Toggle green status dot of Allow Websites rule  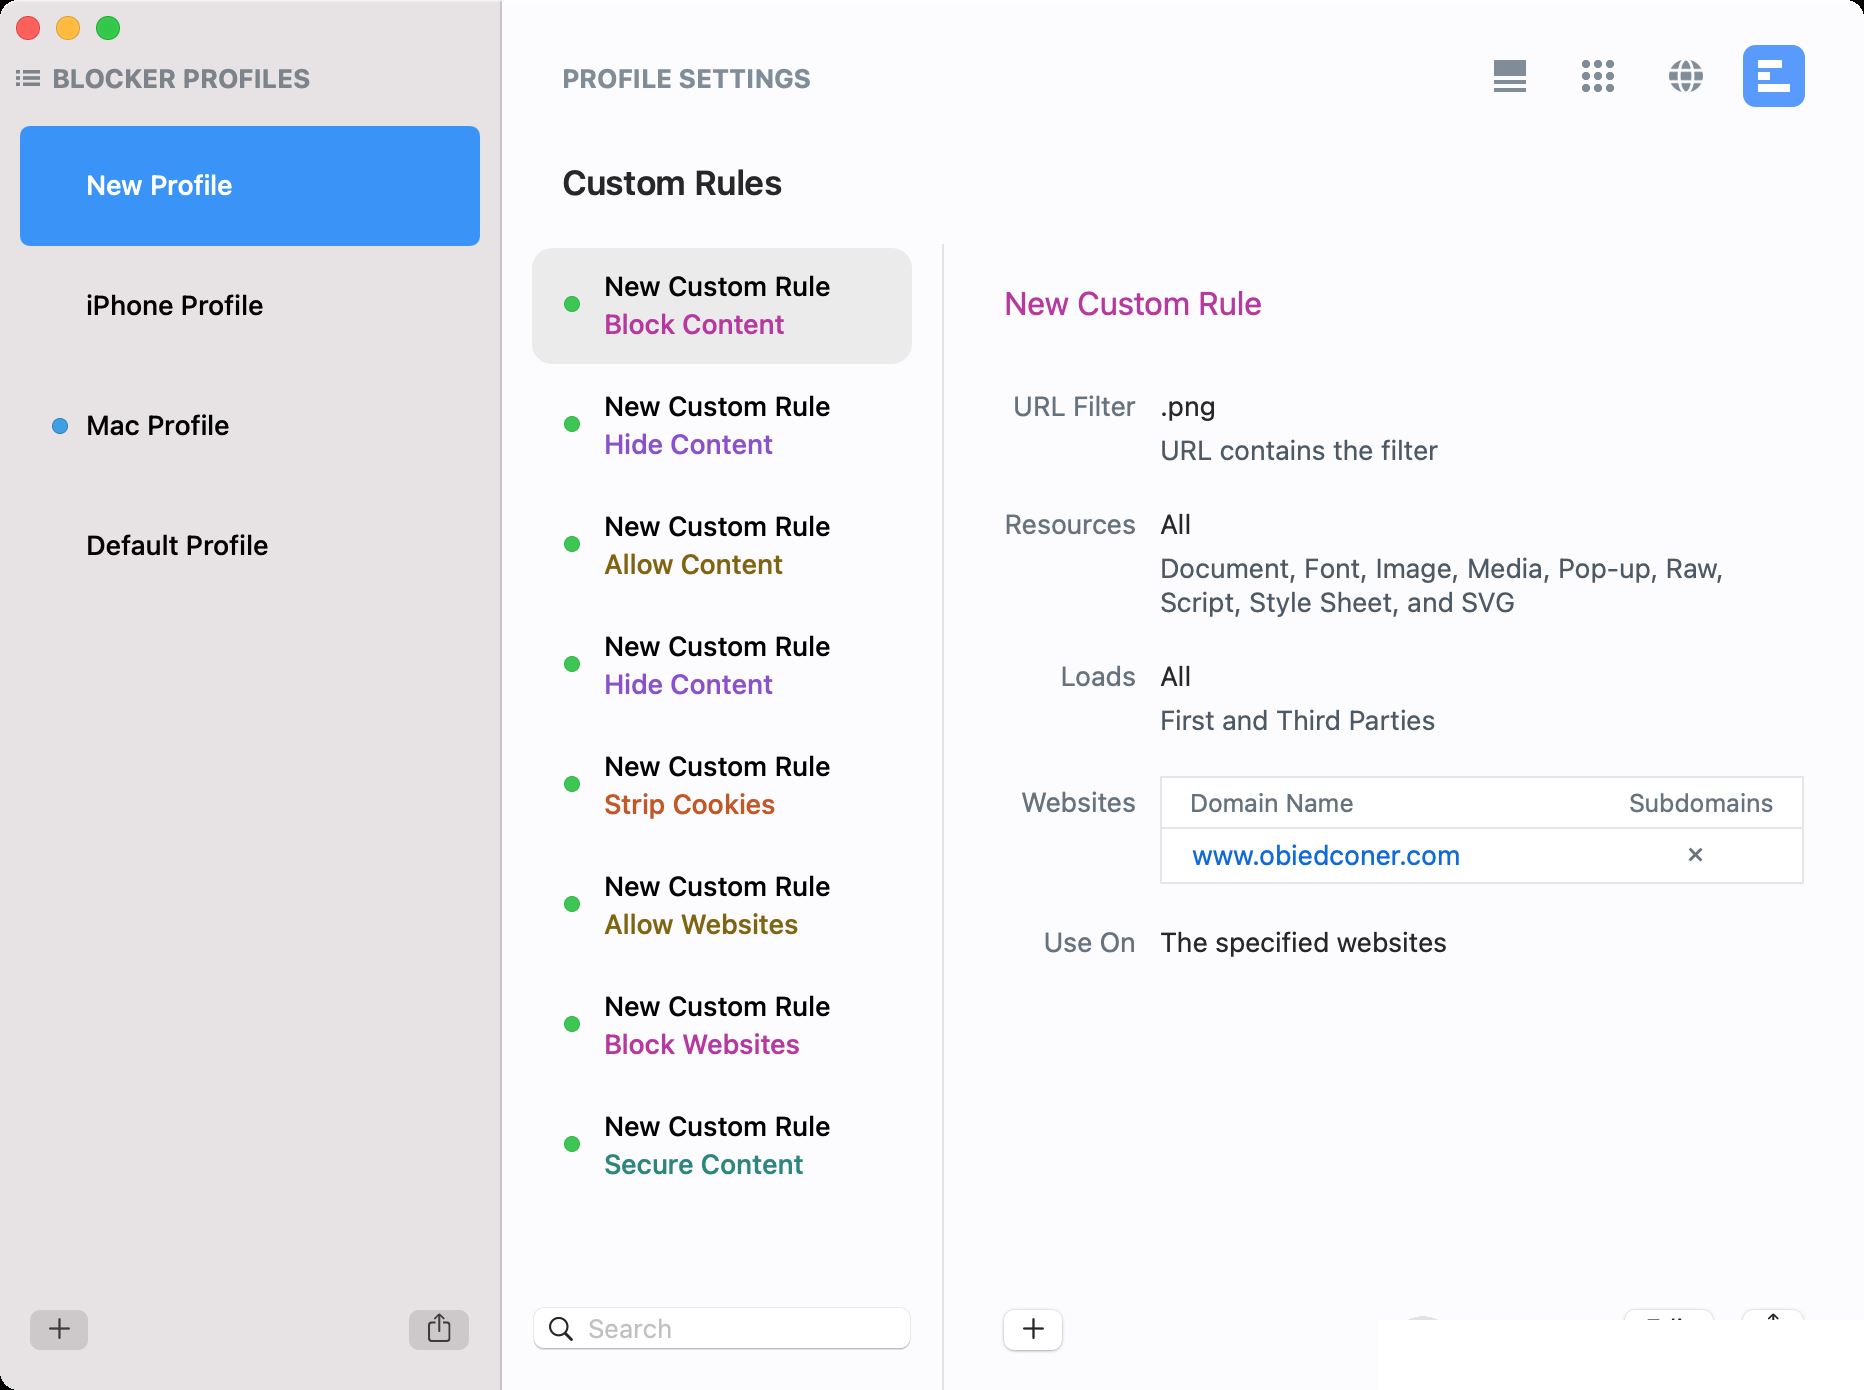tap(572, 904)
